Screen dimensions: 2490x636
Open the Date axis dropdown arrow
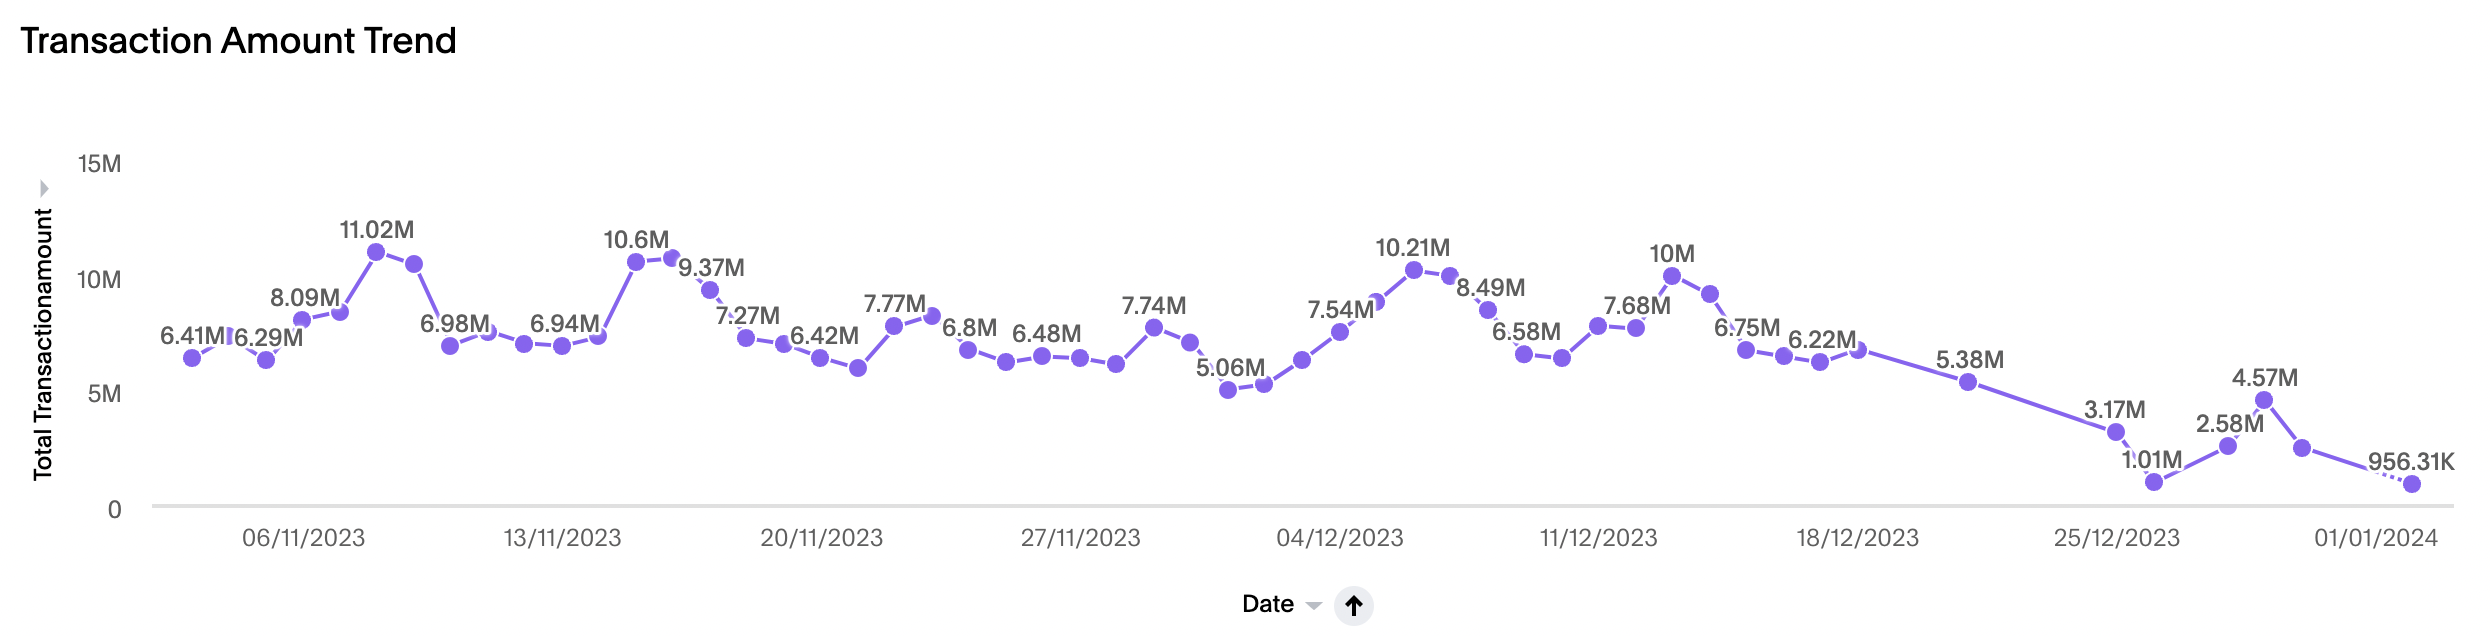pyautogui.click(x=1314, y=606)
